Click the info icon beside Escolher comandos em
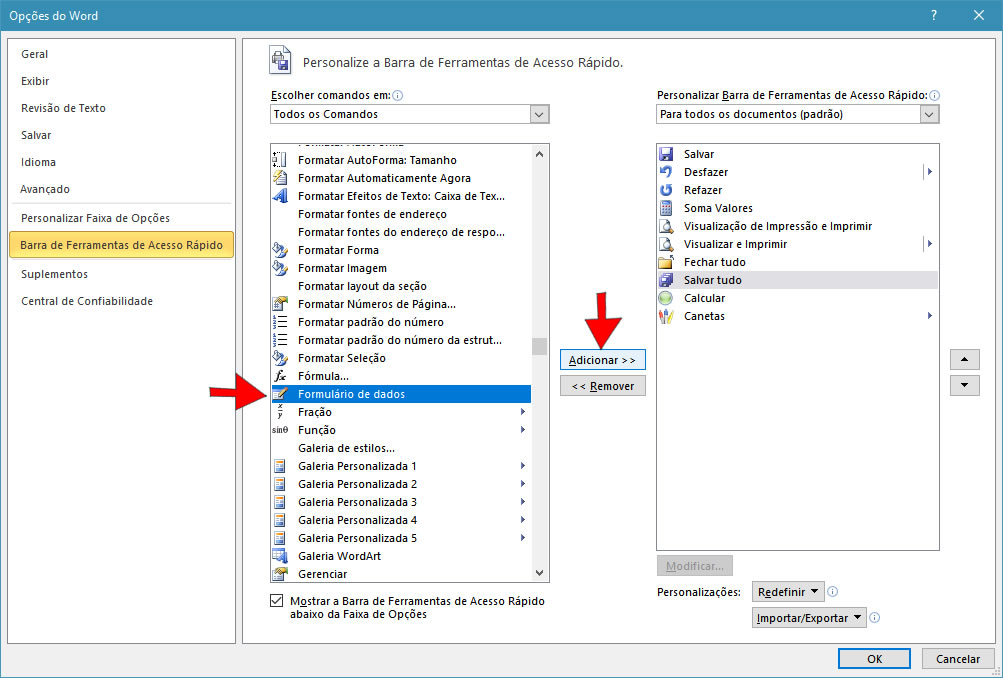The height and width of the screenshot is (678, 1003). tap(398, 95)
